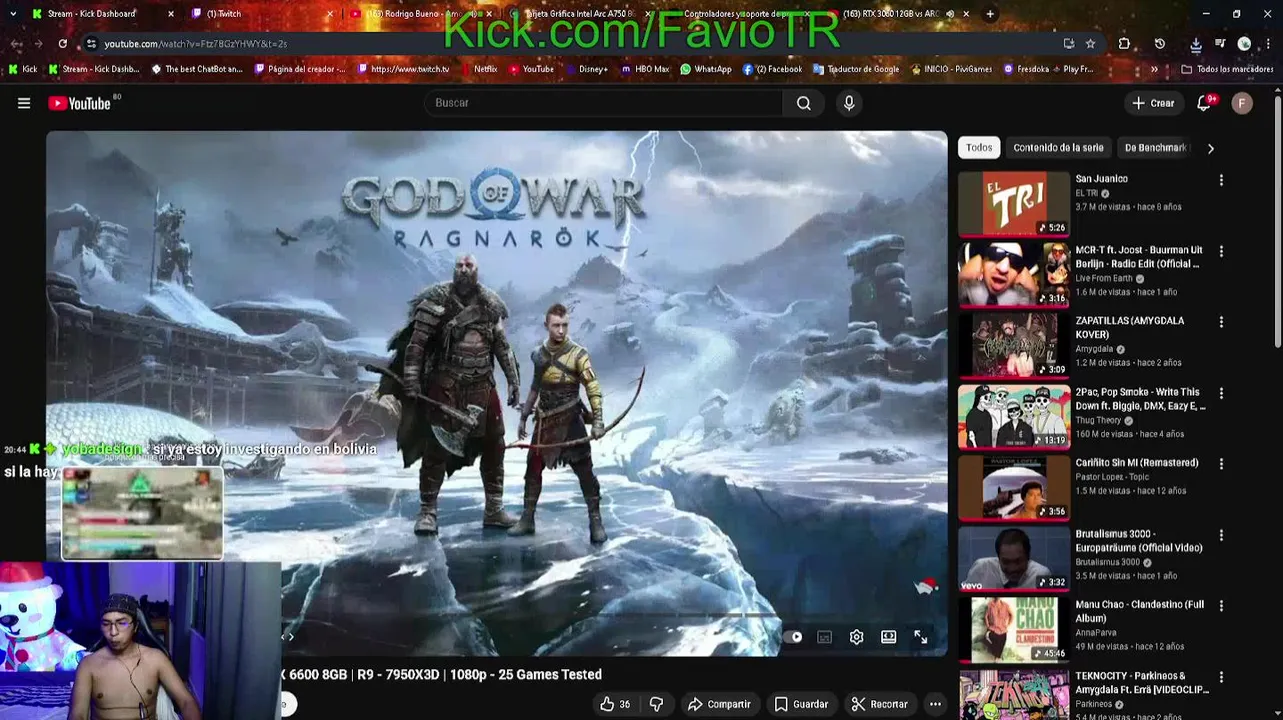Select the De Benchmark chip
The image size is (1283, 720).
click(1155, 147)
